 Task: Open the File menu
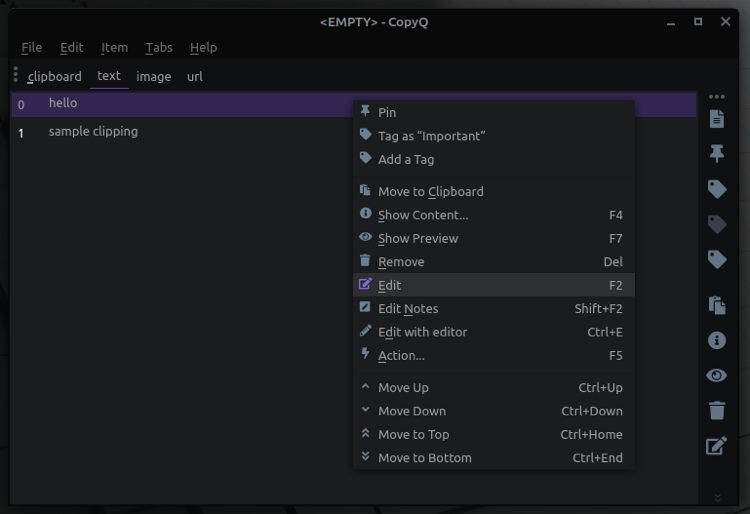(32, 47)
